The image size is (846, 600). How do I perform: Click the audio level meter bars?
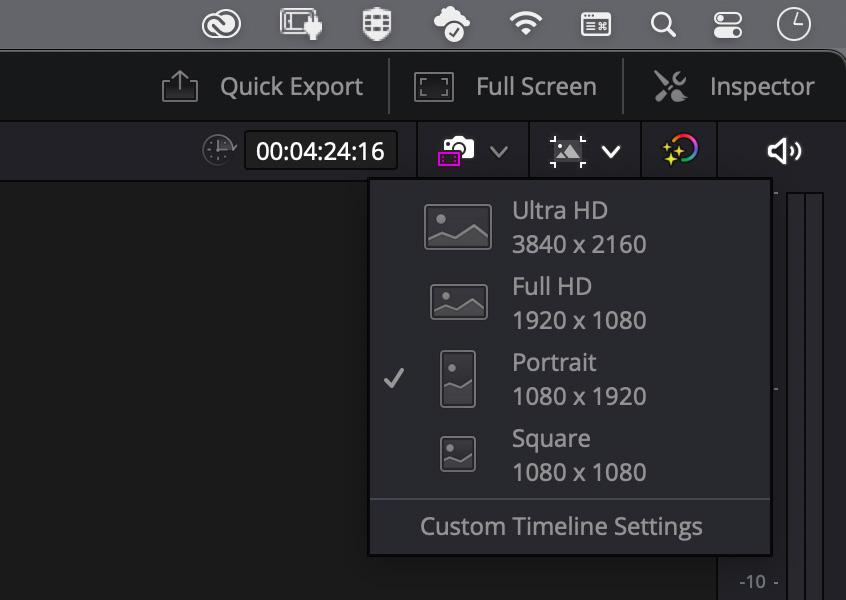[x=805, y=396]
